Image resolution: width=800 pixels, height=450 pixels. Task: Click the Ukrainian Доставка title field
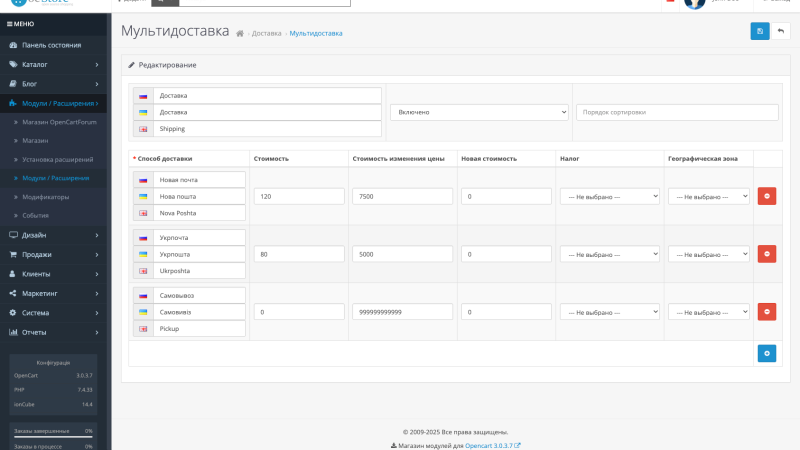coord(267,112)
